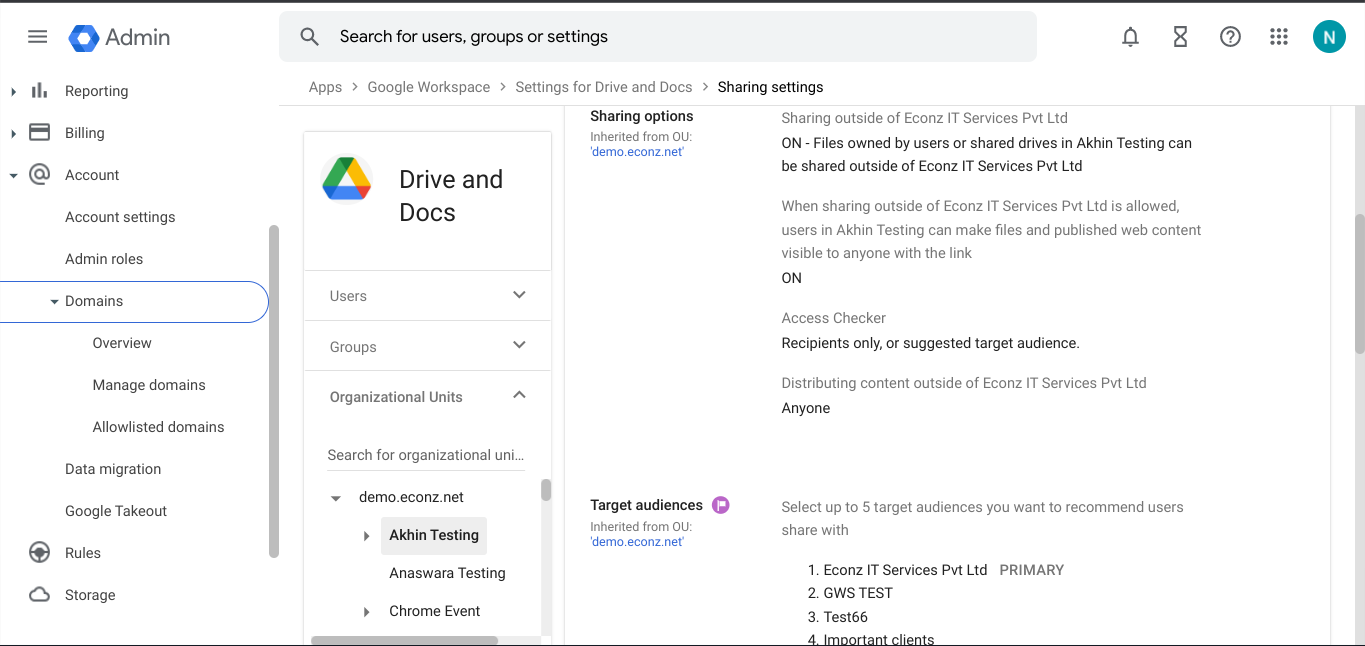Open the main hamburger menu
Image resolution: width=1365 pixels, height=646 pixels.
pos(37,37)
